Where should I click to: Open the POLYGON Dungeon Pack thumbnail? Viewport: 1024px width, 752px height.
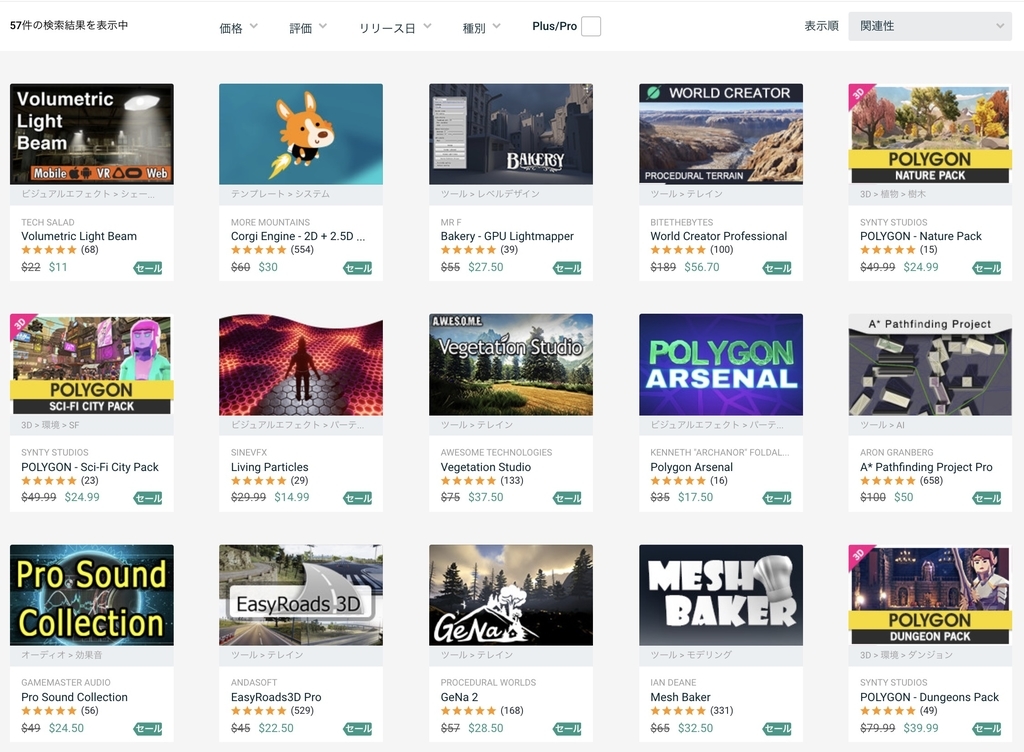point(930,595)
